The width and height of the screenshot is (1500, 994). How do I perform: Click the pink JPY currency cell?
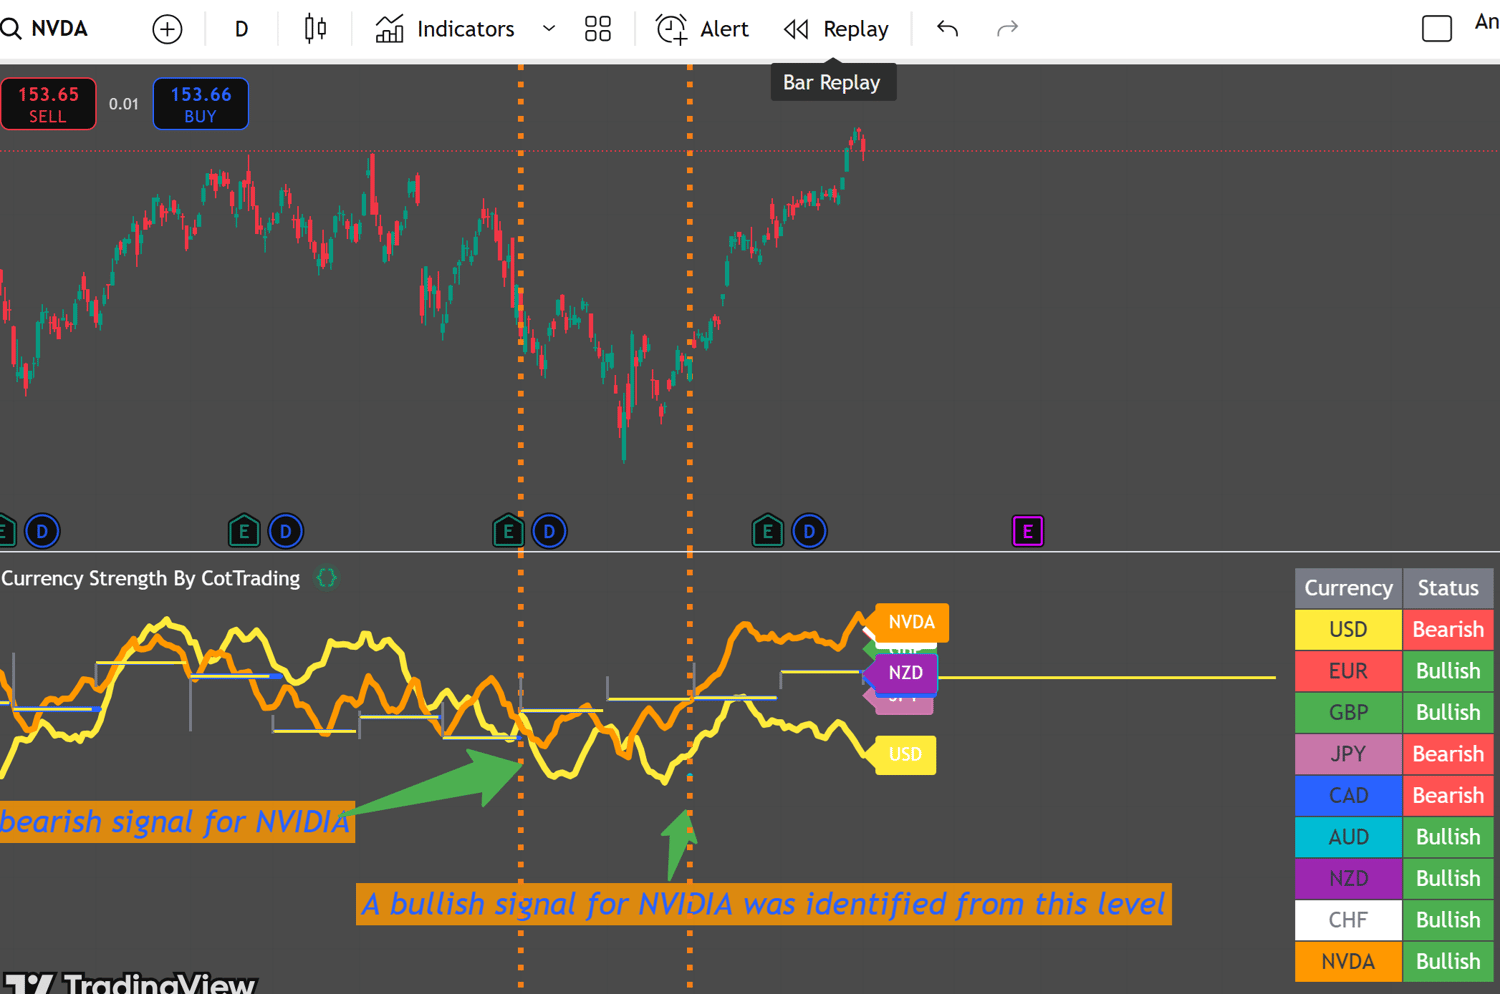(x=1348, y=754)
